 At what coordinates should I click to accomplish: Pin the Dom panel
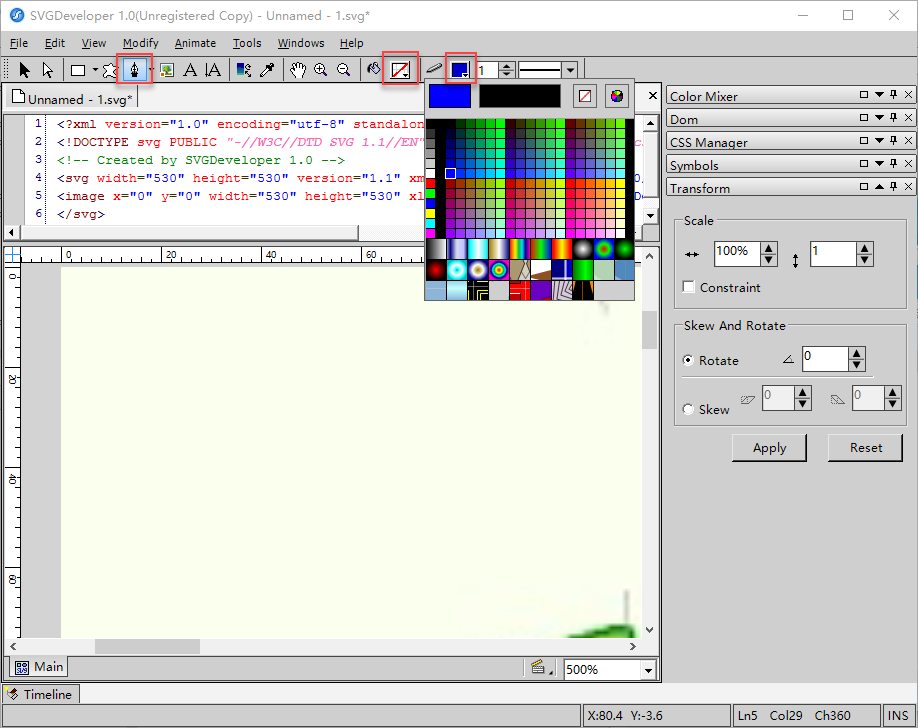[893, 117]
